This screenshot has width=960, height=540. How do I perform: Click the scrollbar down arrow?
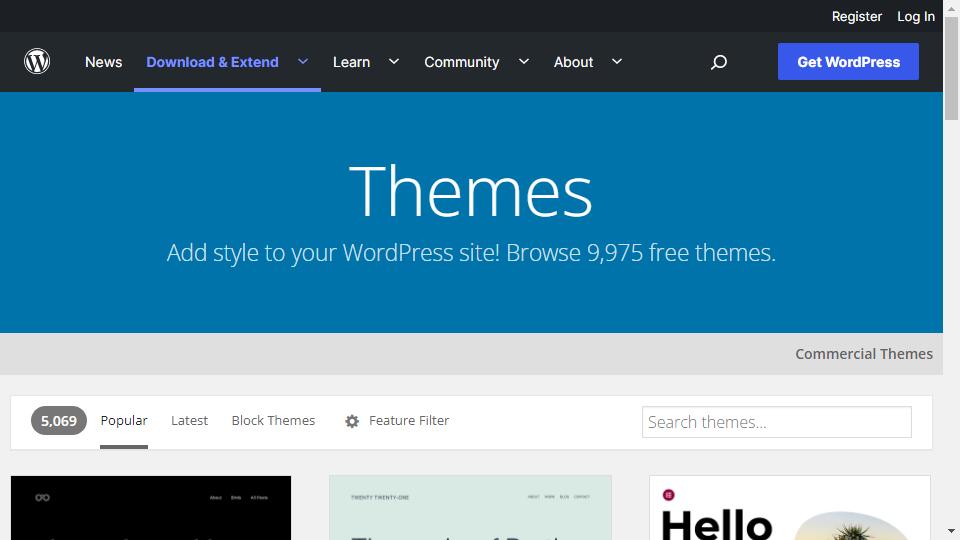coord(951,531)
